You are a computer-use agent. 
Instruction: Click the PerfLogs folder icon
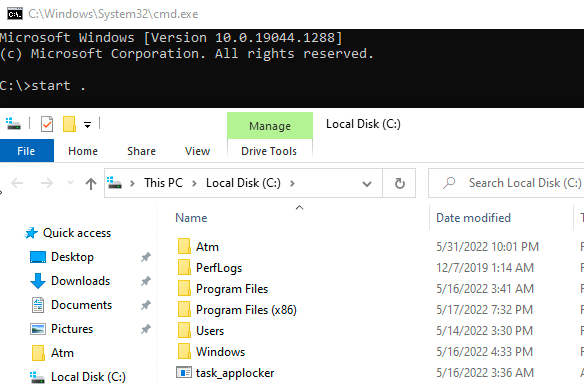[184, 267]
